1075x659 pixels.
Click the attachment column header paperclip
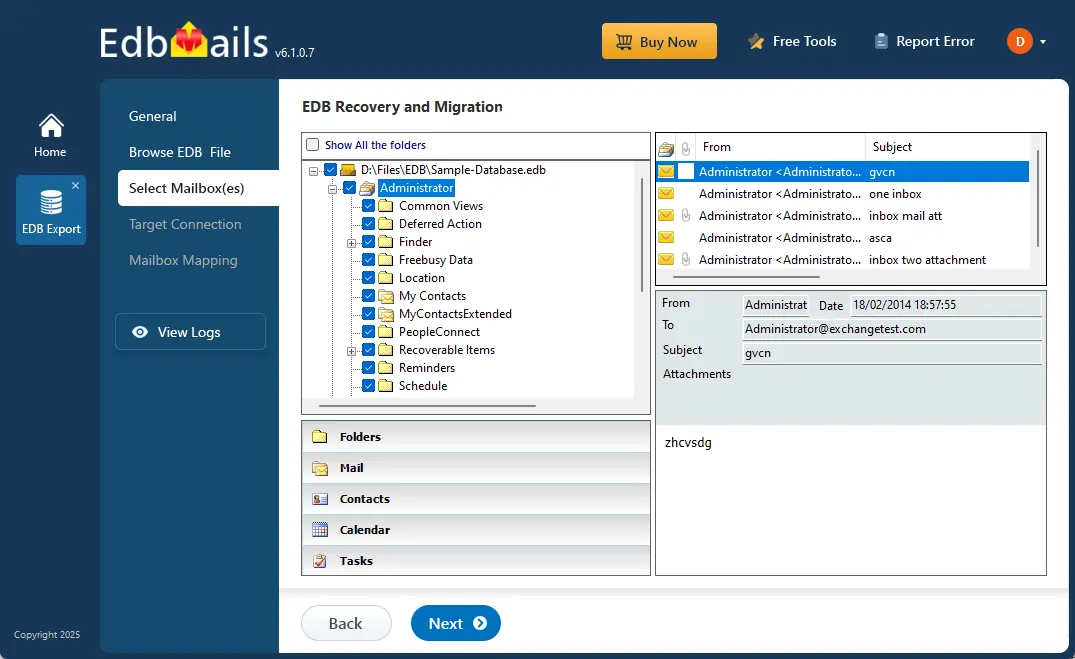[686, 147]
